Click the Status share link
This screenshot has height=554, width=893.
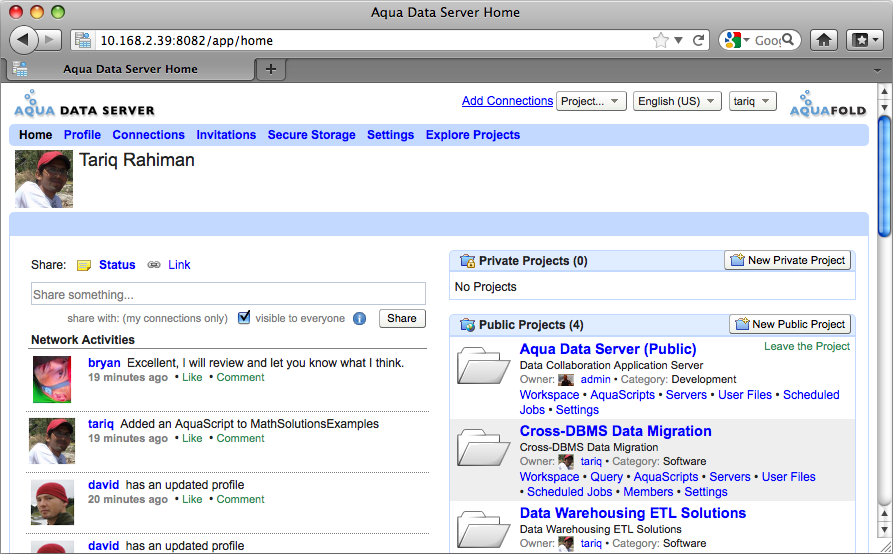[x=117, y=265]
